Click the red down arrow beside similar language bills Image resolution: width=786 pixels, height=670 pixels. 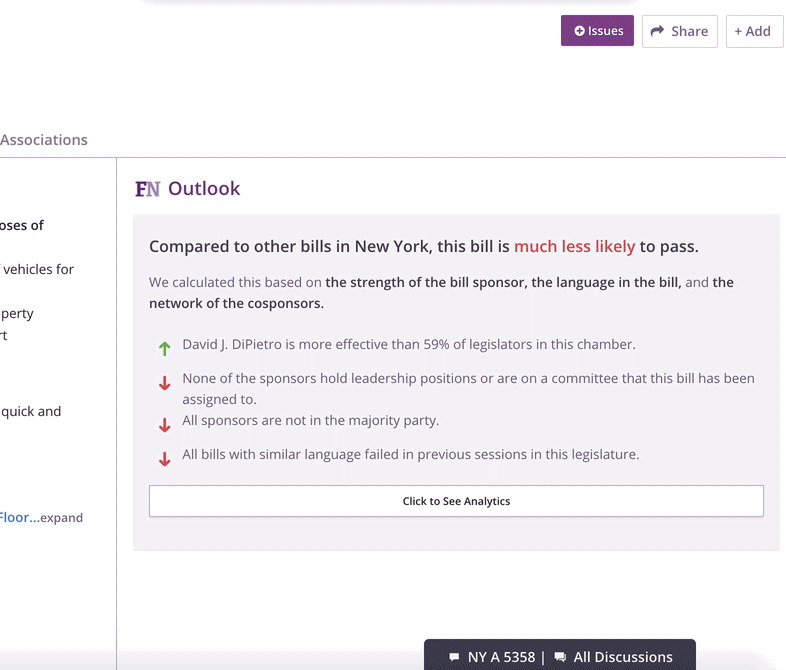point(164,459)
